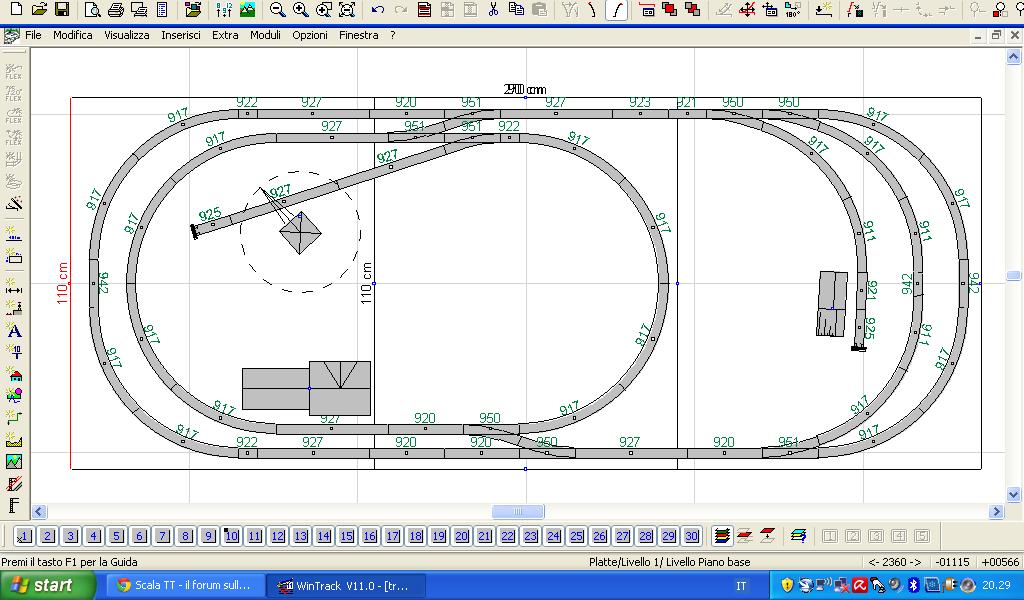Select layer 30
The width and height of the screenshot is (1024, 600).
pos(691,536)
